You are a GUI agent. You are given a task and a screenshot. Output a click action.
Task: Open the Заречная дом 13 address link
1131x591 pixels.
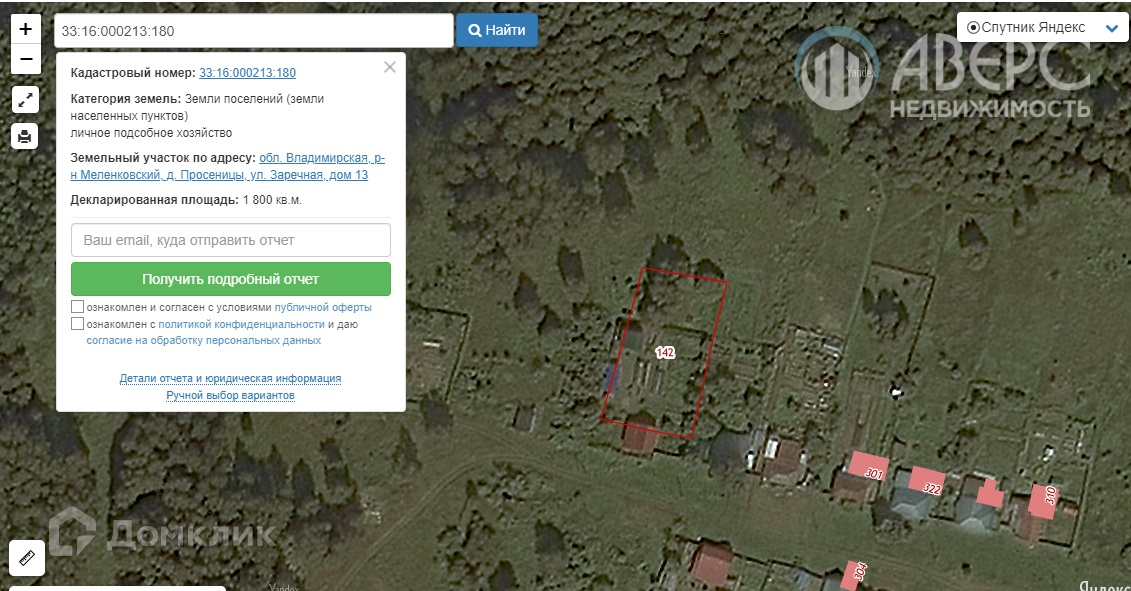tap(228, 166)
